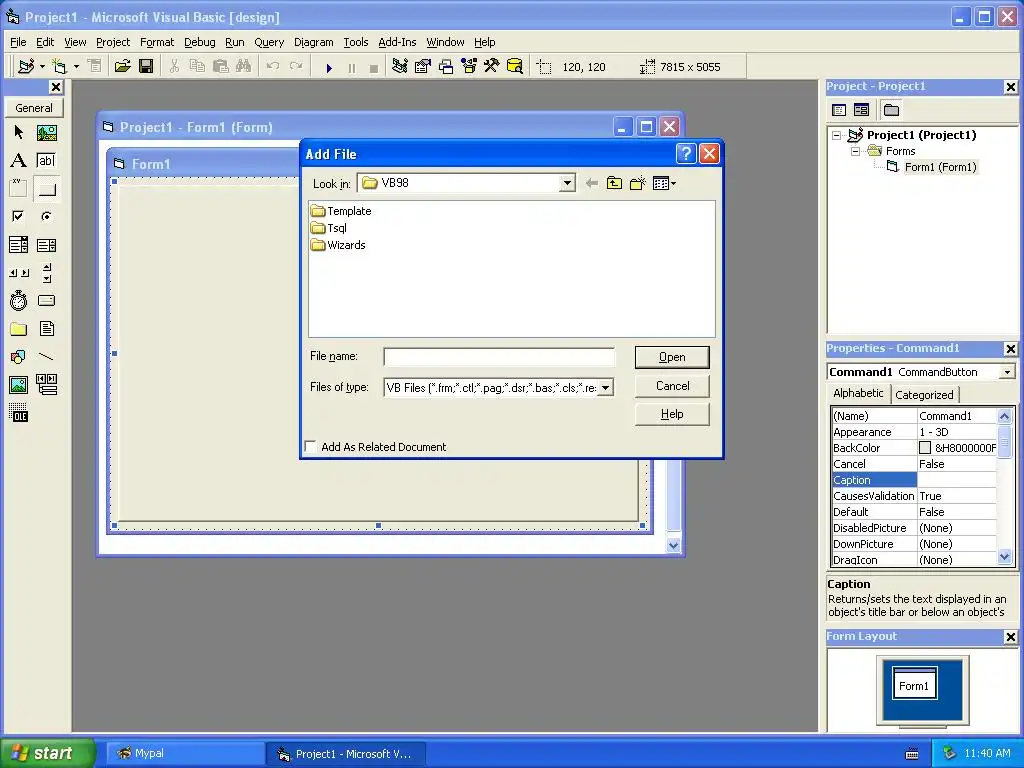Select the TextBox (abl) control tool
Image resolution: width=1024 pixels, height=768 pixels.
tap(46, 161)
